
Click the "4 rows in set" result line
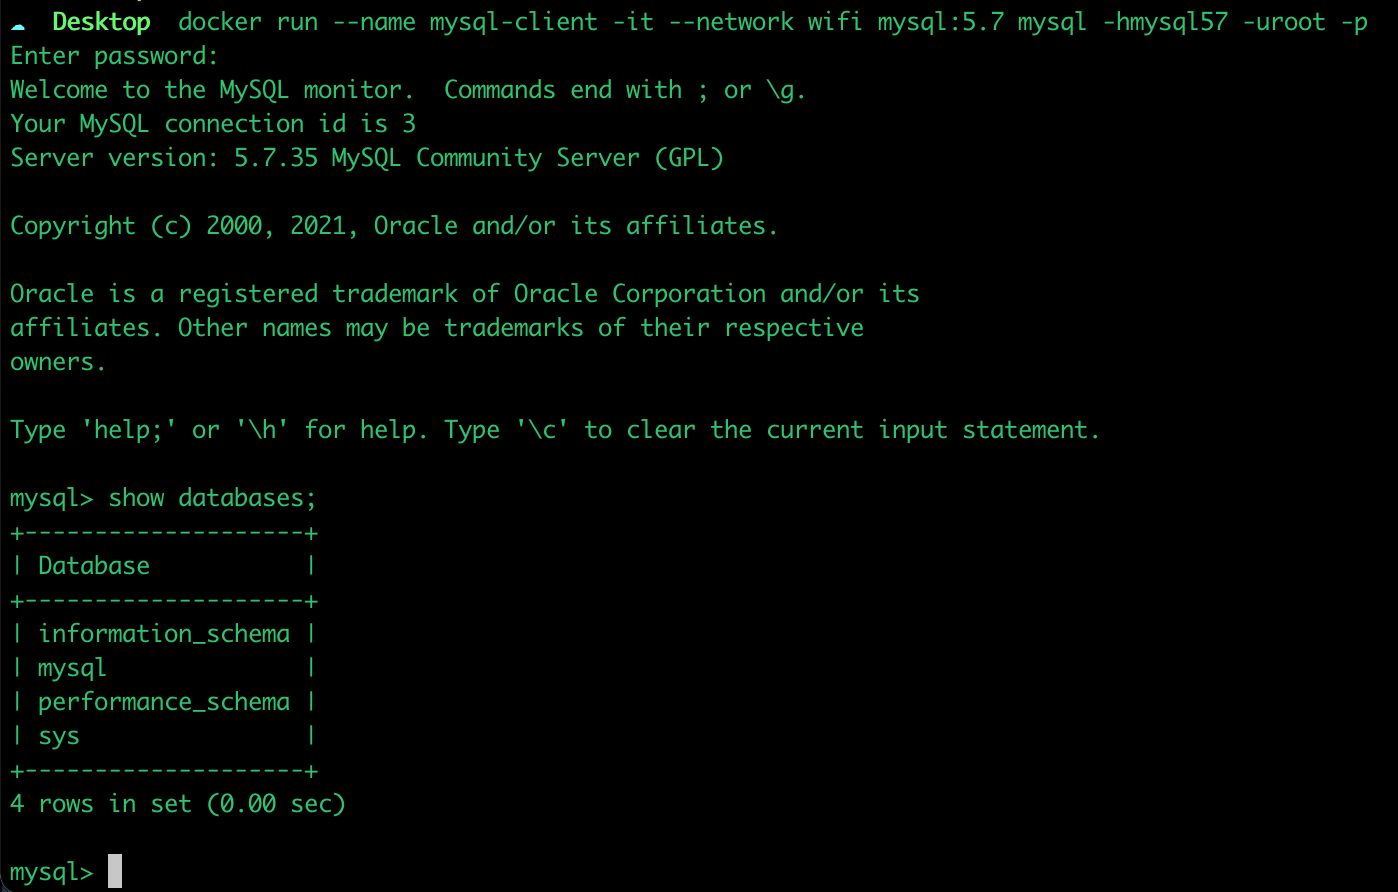point(177,804)
